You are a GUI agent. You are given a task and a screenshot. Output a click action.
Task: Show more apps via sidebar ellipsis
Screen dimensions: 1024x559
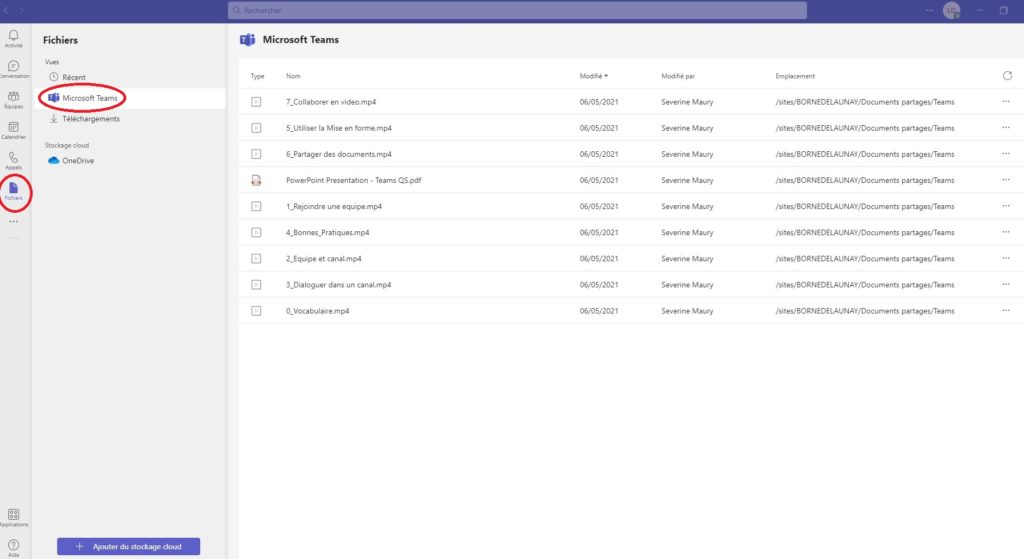tap(13, 222)
